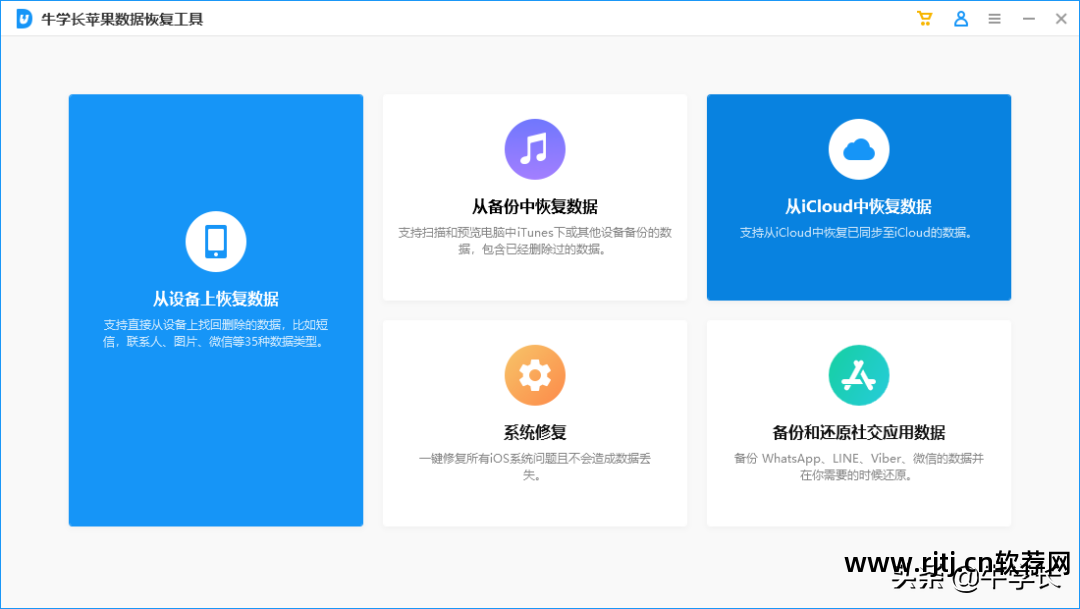This screenshot has width=1080, height=609.
Task: Open the store via the yellow cart icon
Action: pyautogui.click(x=925, y=18)
